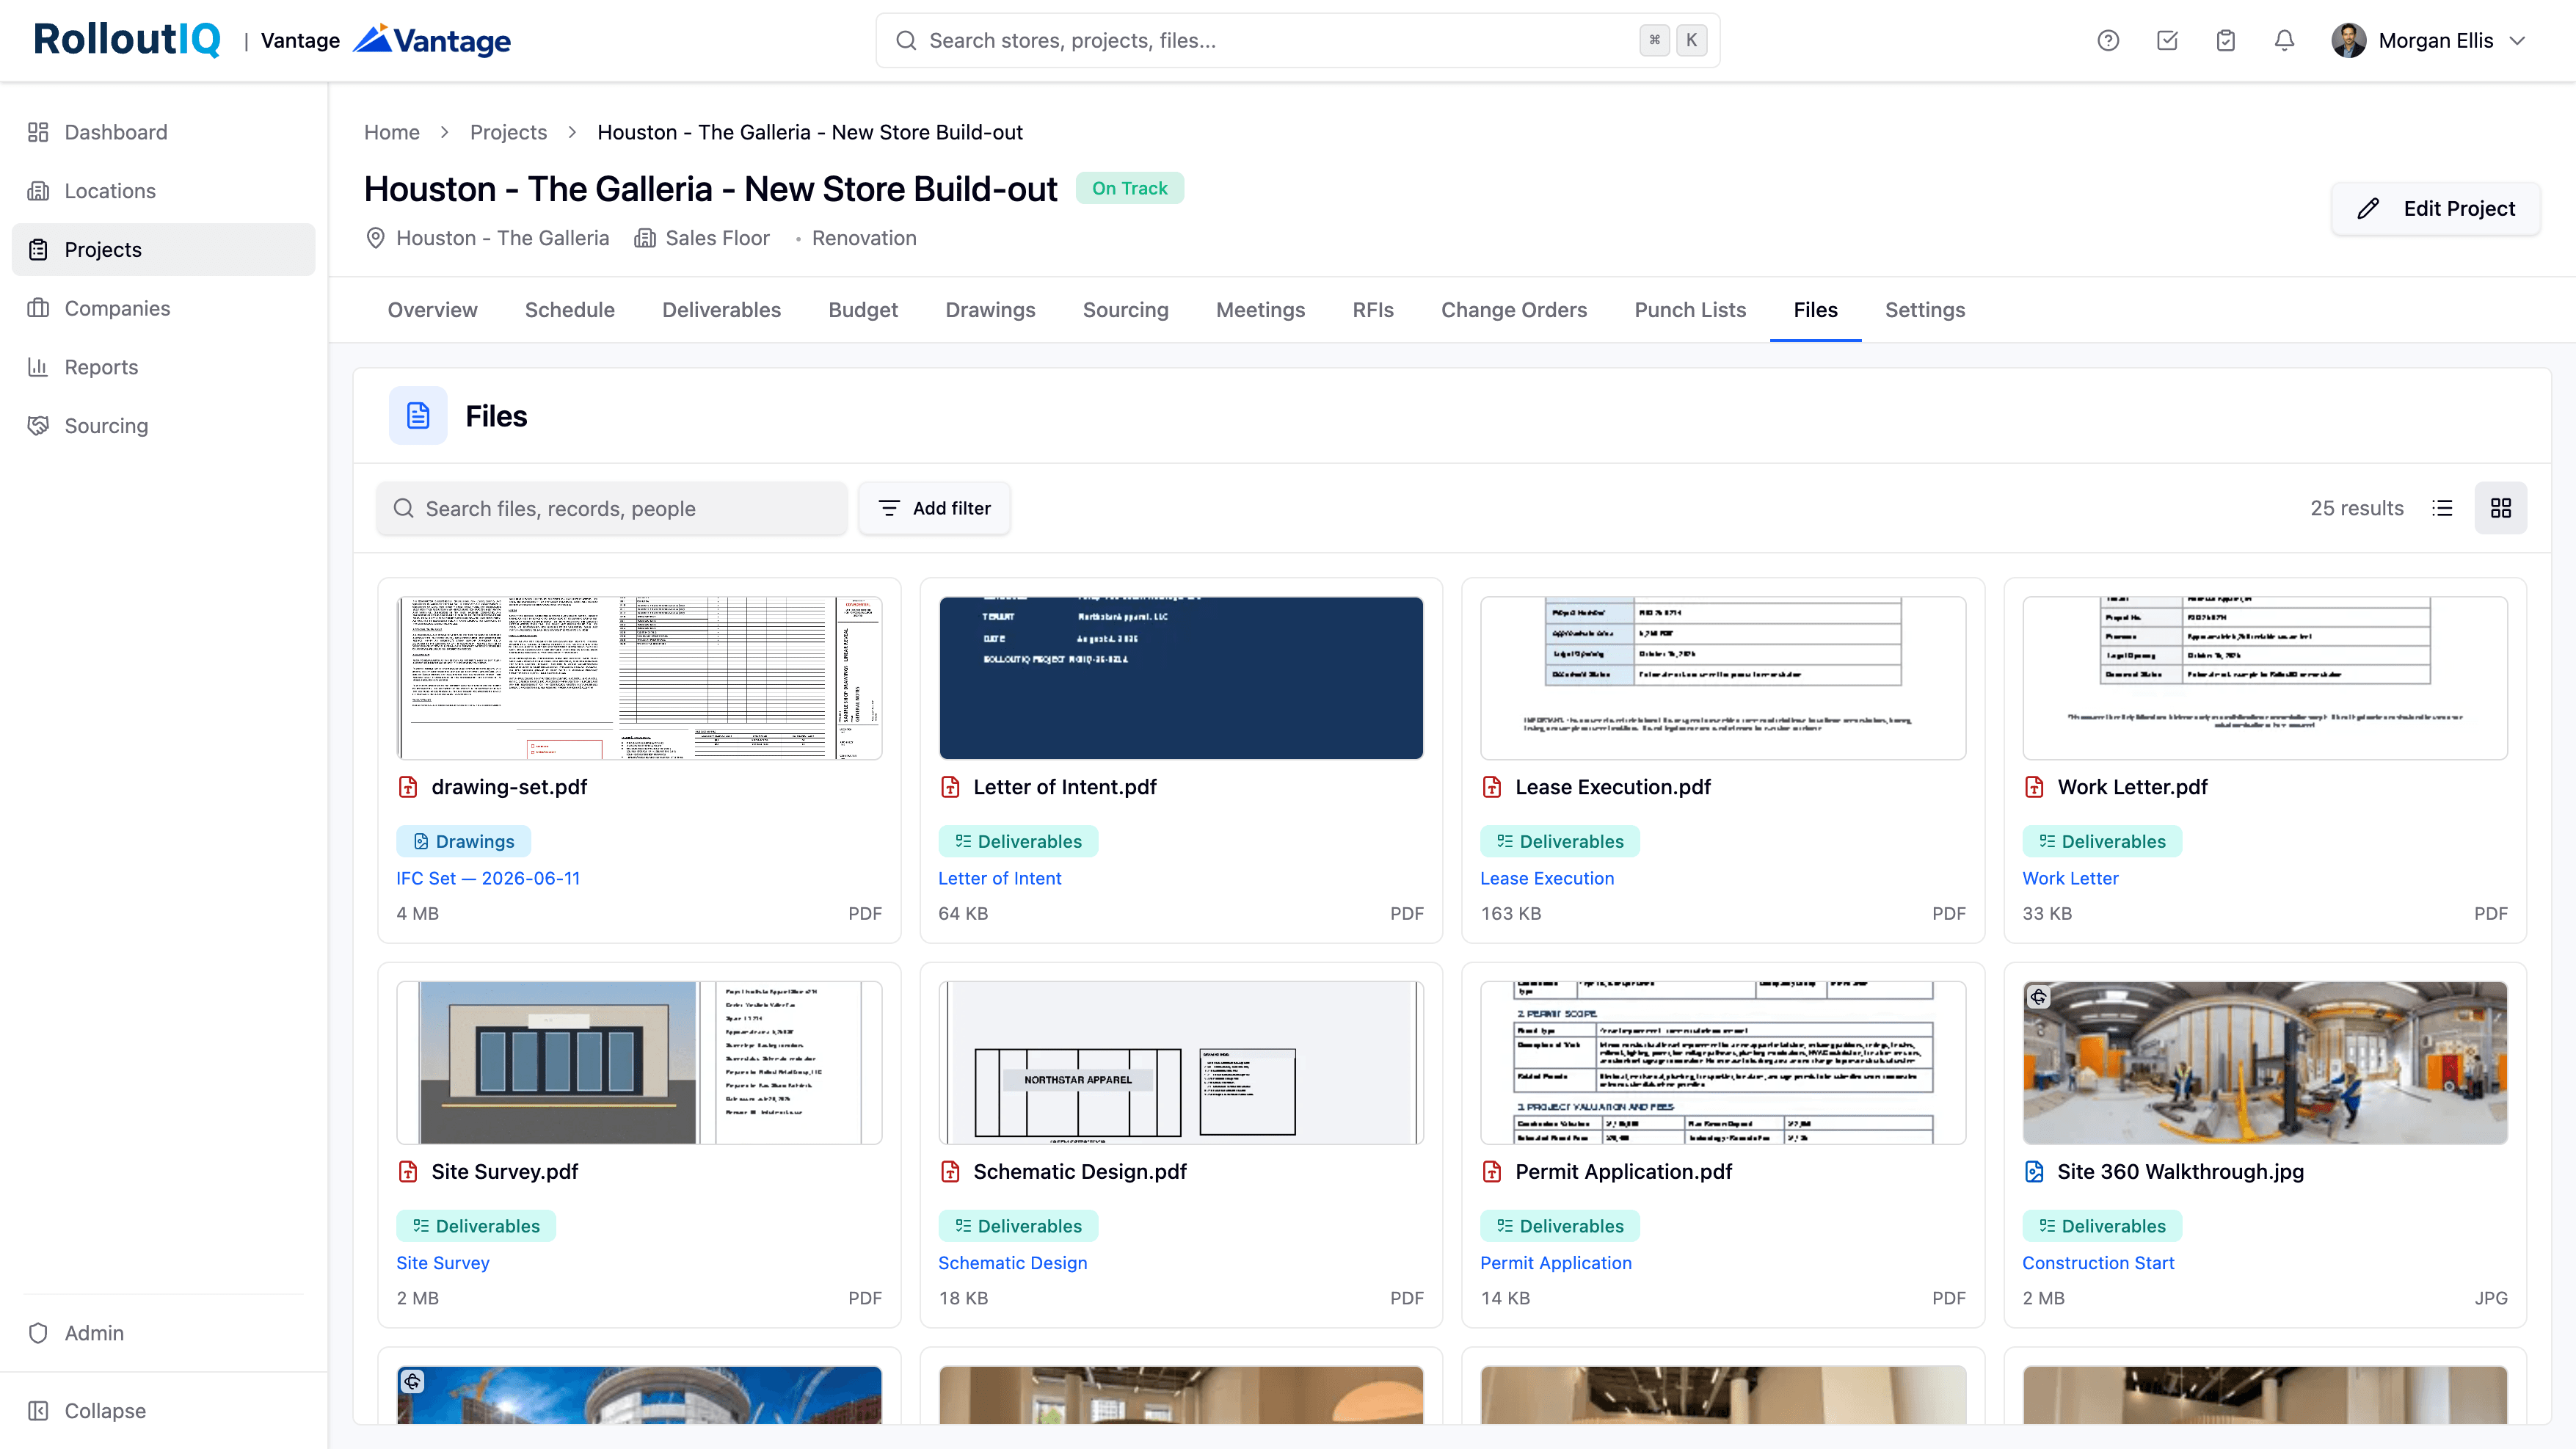The height and width of the screenshot is (1449, 2576).
Task: Click the Files section document icon
Action: pos(418,416)
